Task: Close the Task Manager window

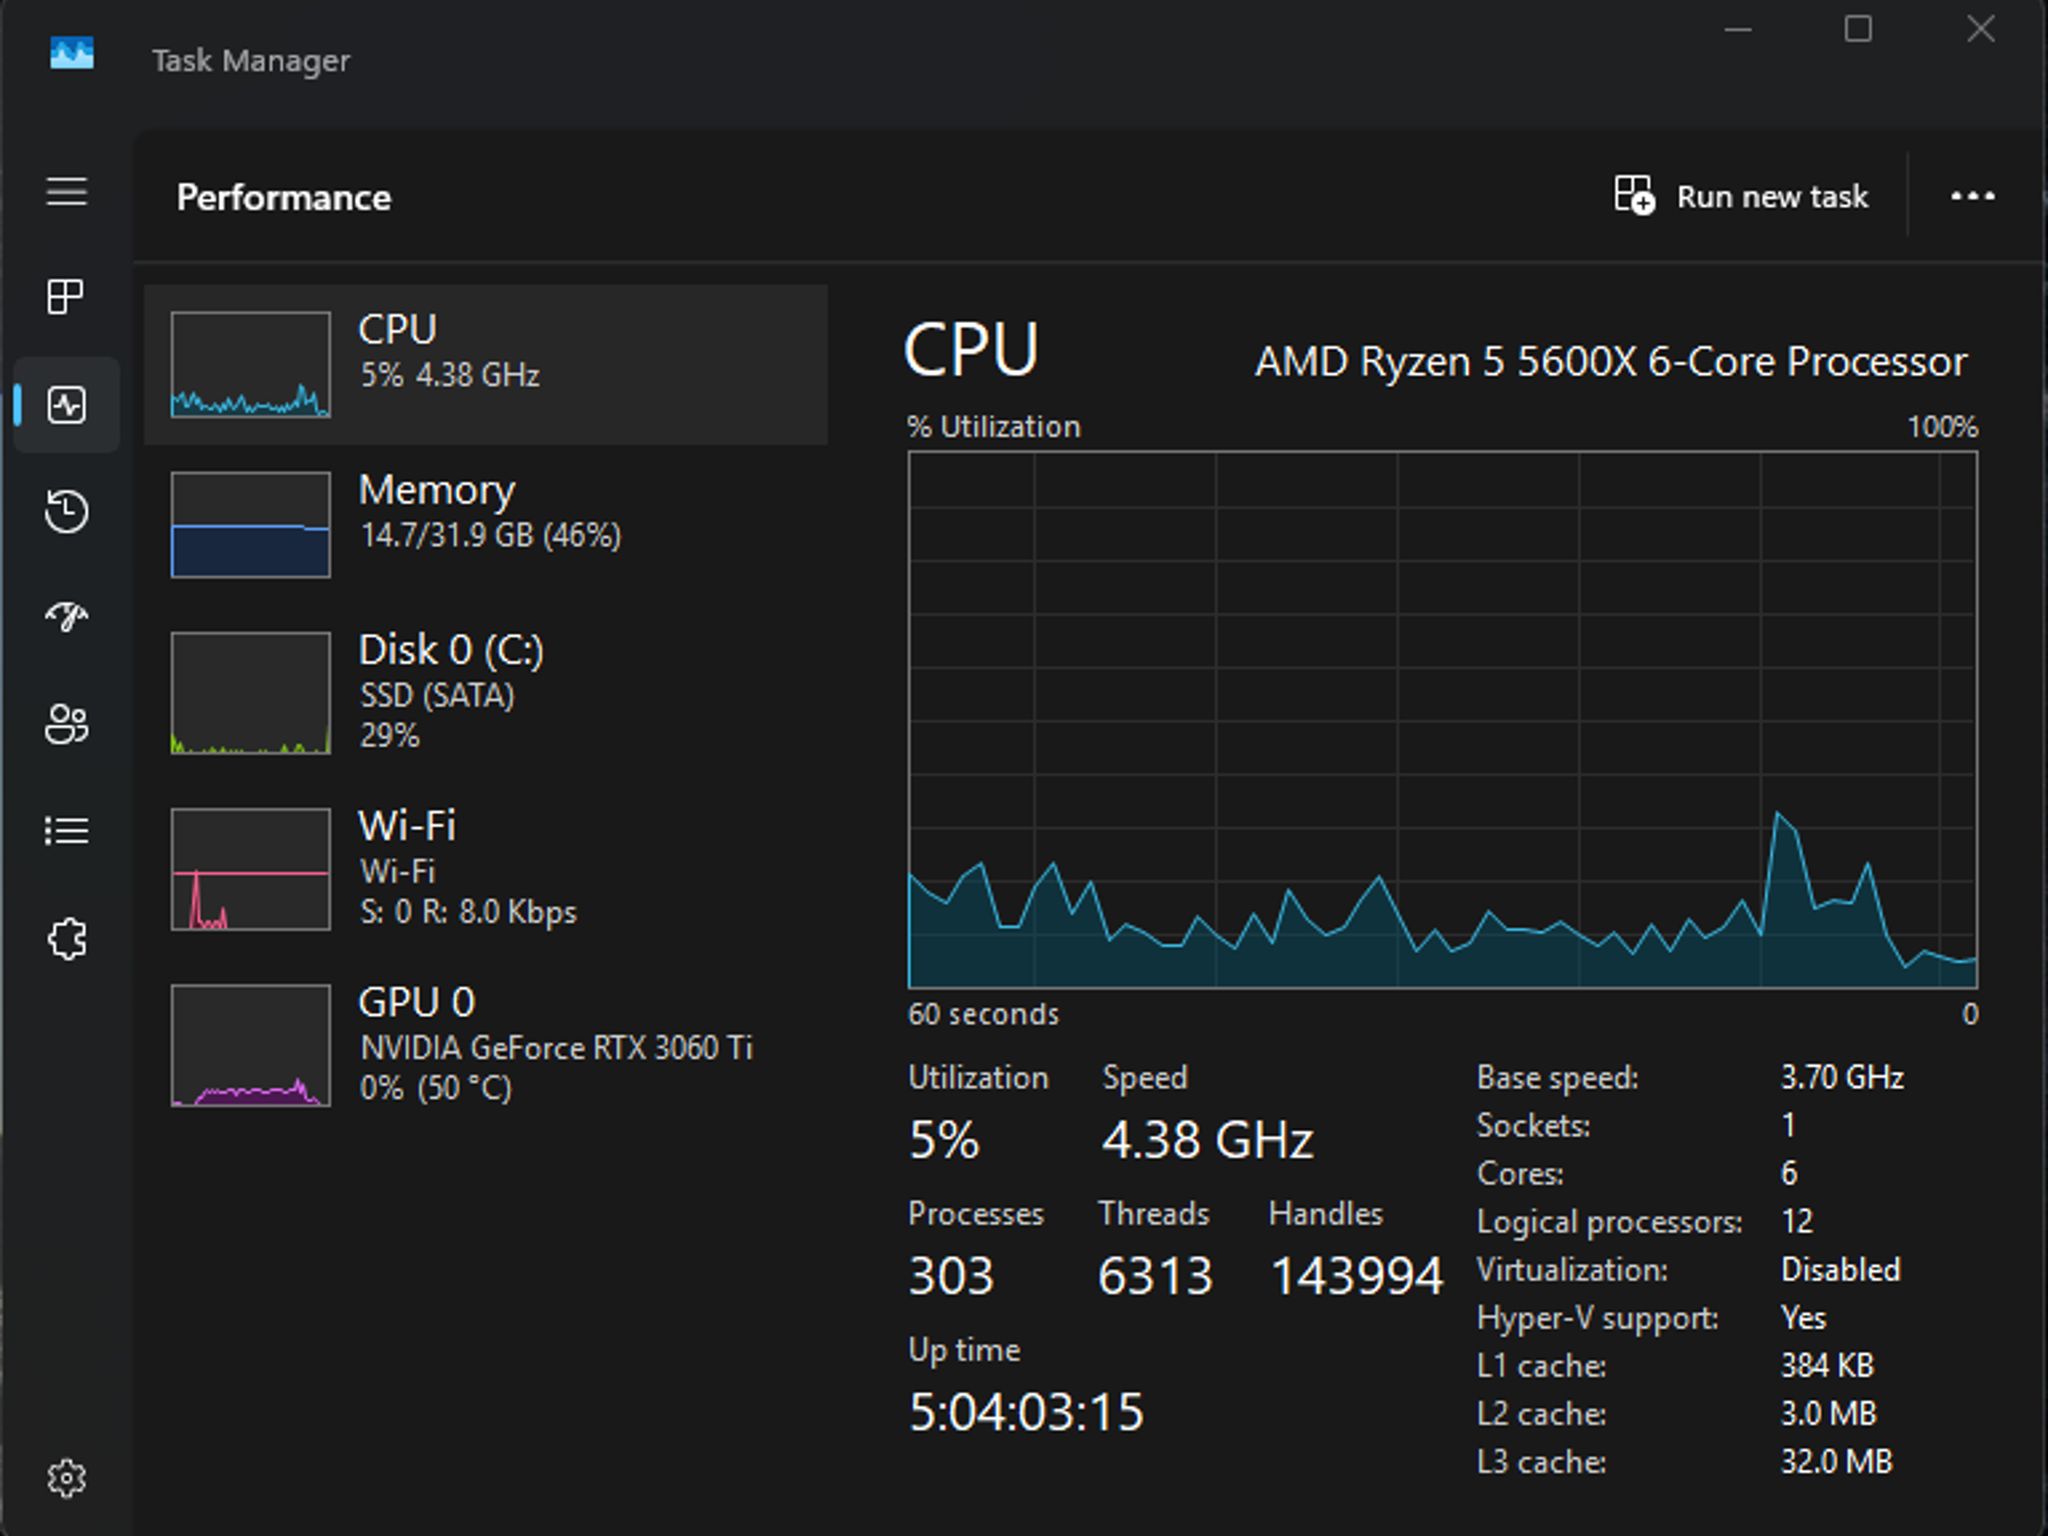Action: (1981, 29)
